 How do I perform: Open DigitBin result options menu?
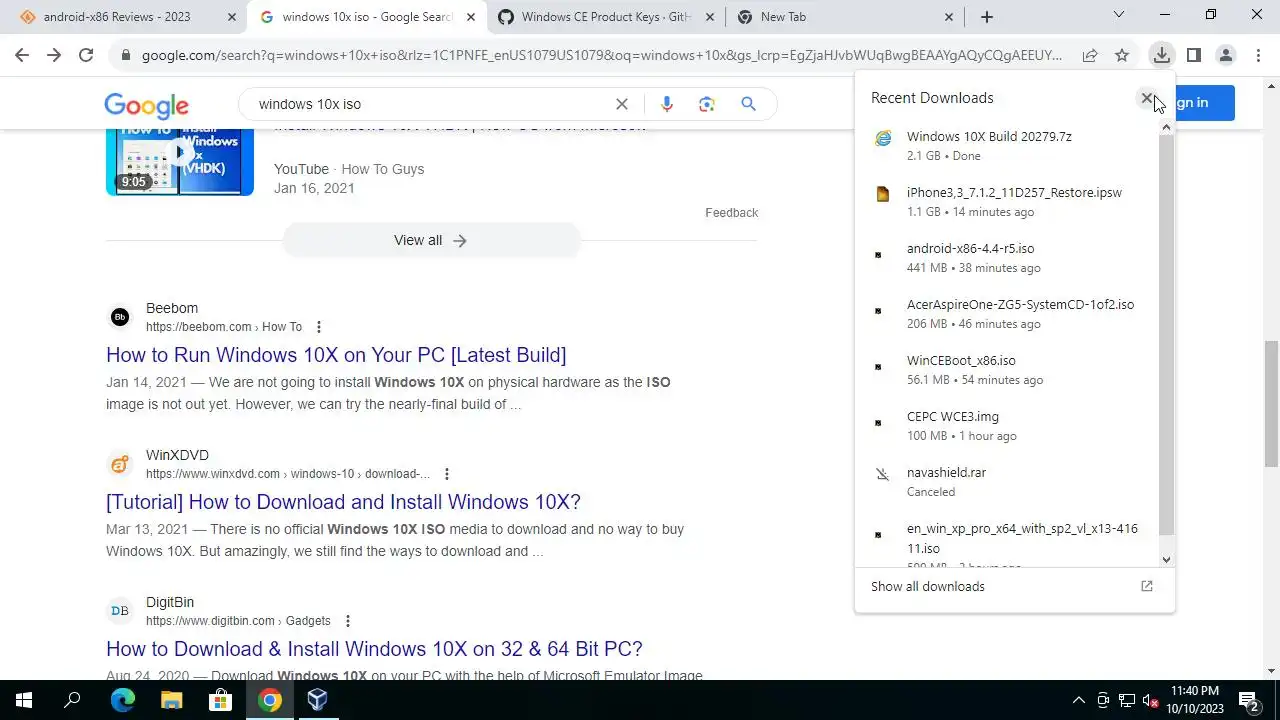click(348, 621)
